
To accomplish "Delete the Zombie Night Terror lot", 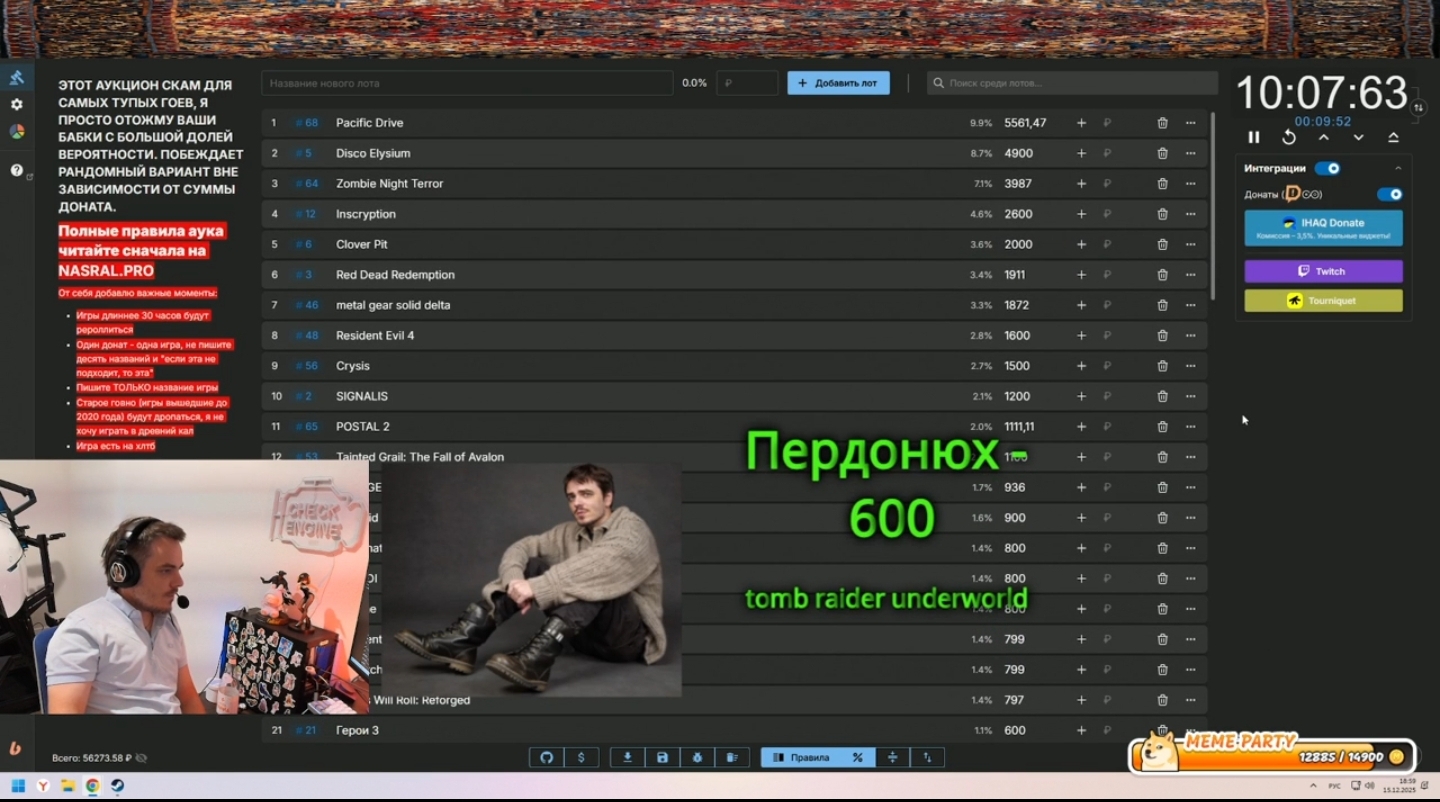I will tap(1162, 184).
